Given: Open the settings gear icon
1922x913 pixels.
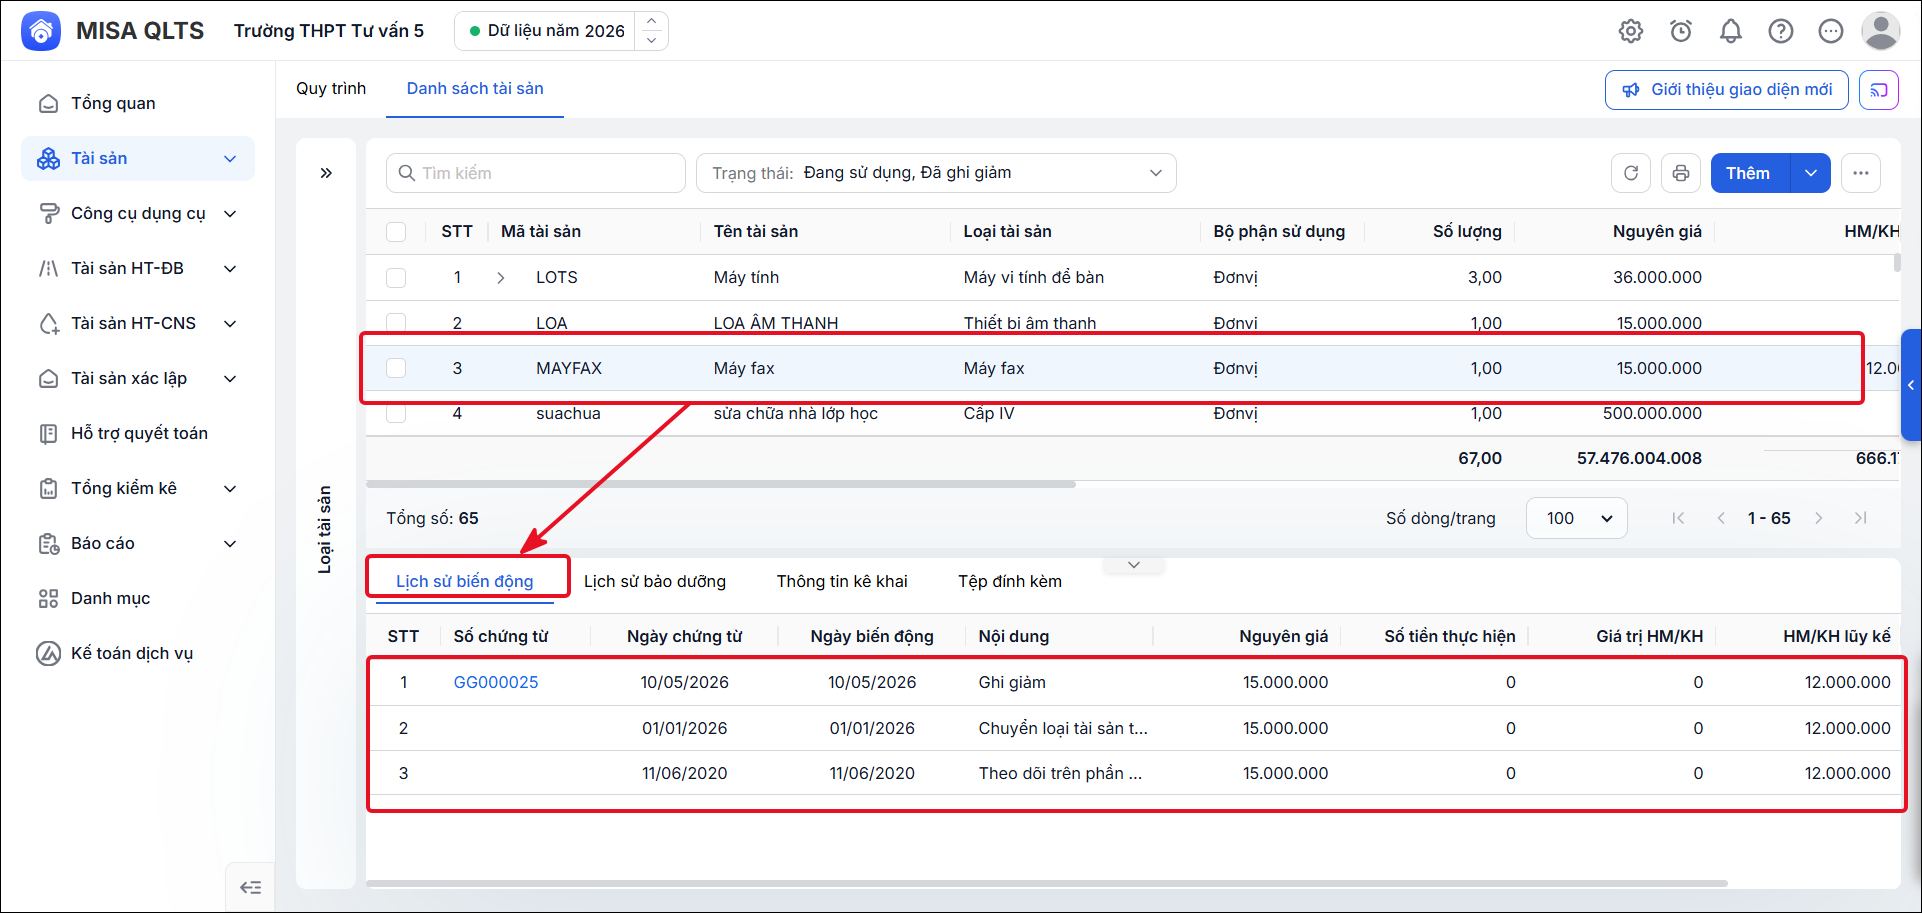Looking at the screenshot, I should tap(1631, 31).
